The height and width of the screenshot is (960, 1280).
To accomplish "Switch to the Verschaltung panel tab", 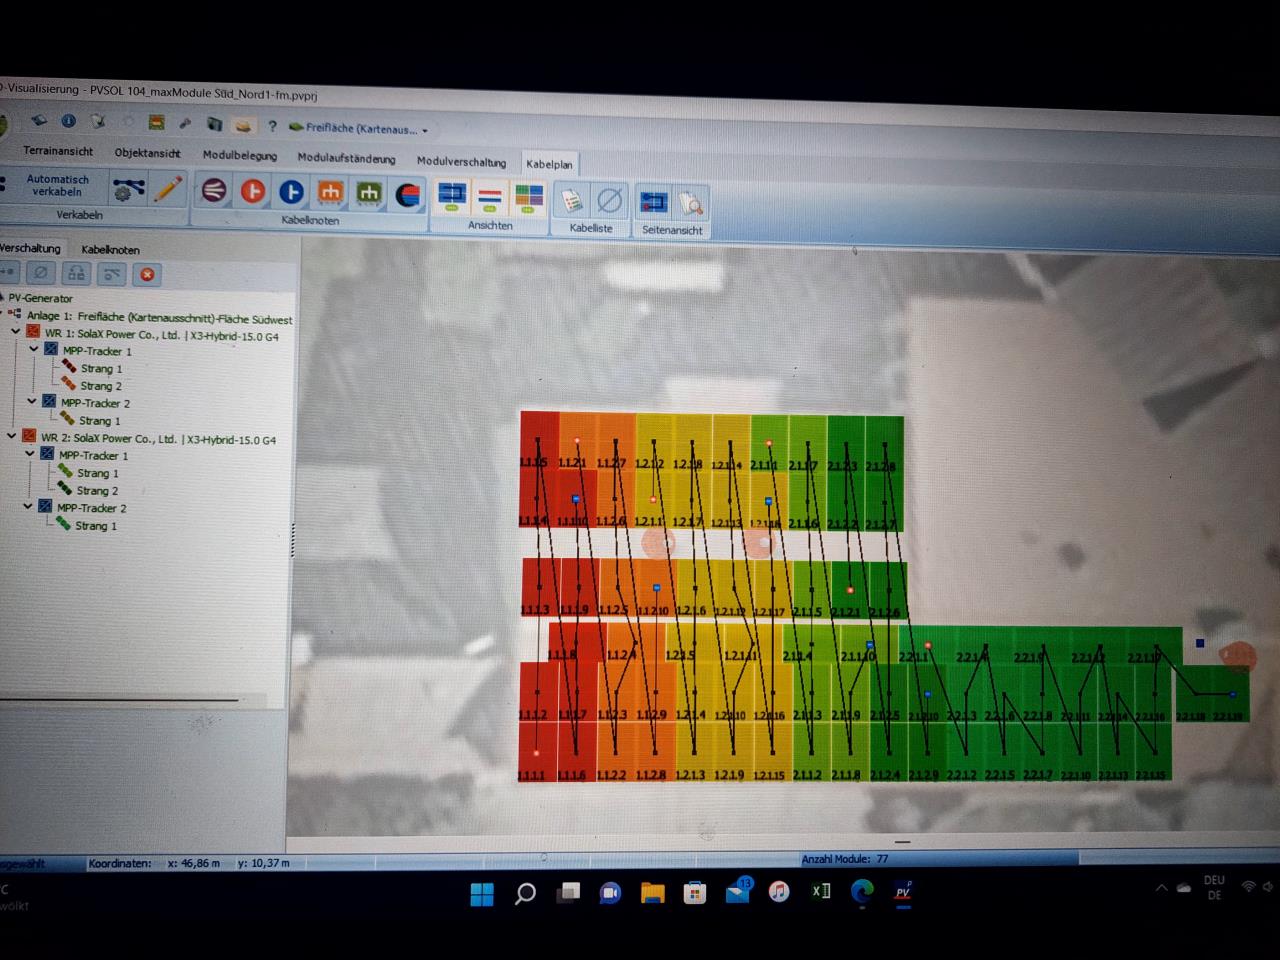I will [29, 248].
